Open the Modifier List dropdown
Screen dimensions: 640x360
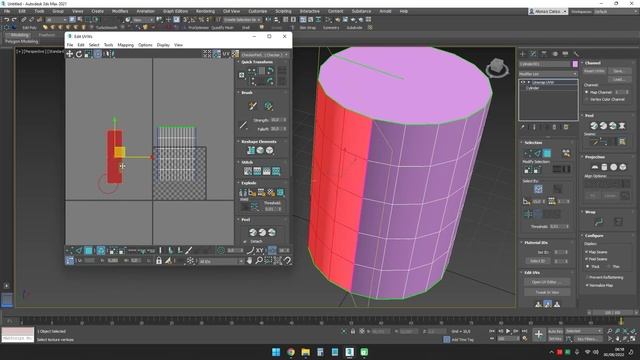[x=548, y=74]
